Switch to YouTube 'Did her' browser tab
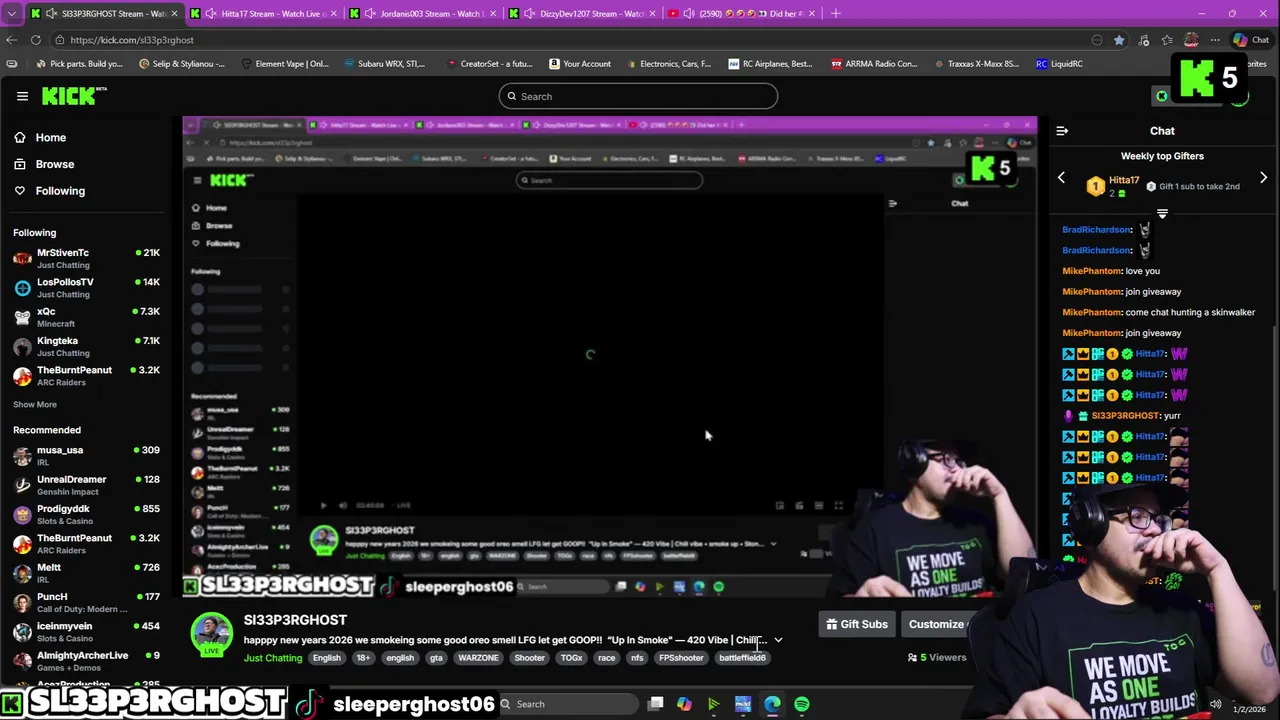 point(742,13)
